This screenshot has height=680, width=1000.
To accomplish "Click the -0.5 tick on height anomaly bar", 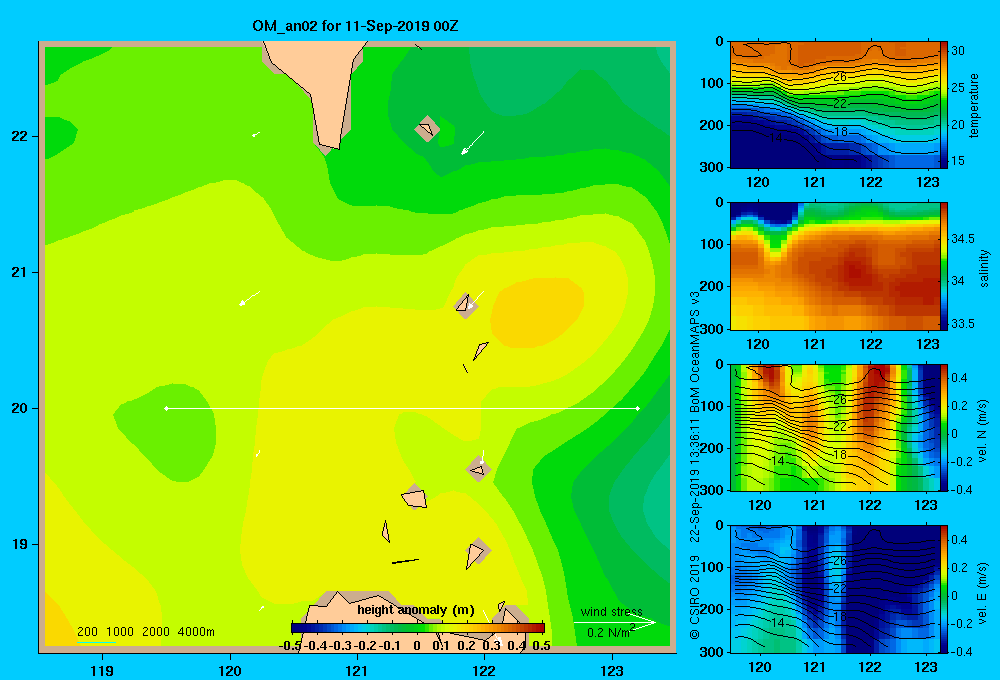I will [x=290, y=646].
